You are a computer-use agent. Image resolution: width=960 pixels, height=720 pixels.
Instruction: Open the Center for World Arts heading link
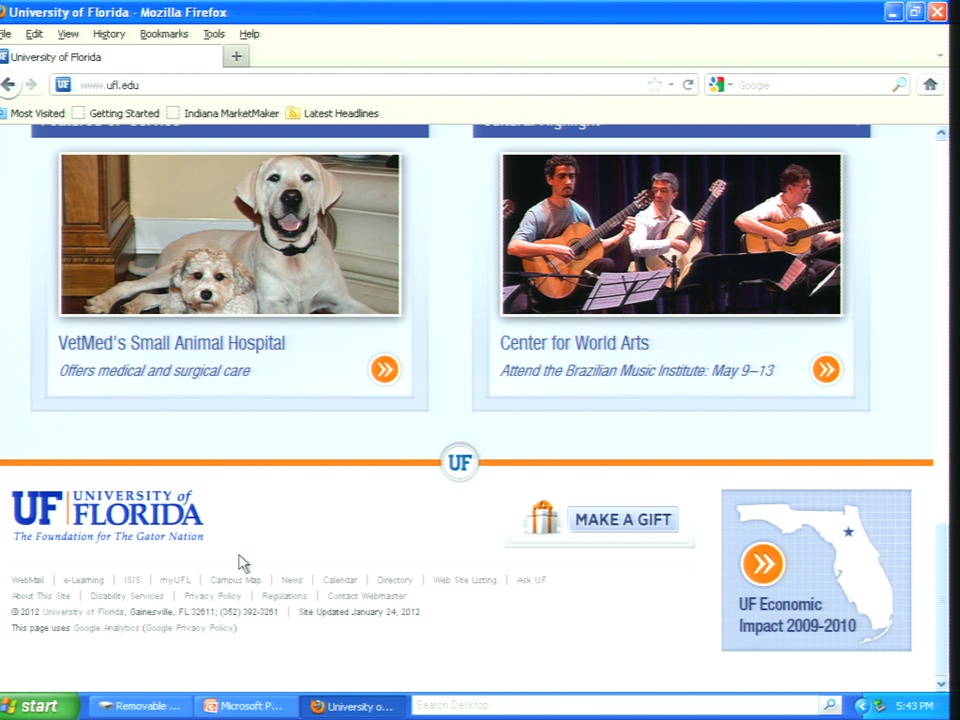click(574, 343)
